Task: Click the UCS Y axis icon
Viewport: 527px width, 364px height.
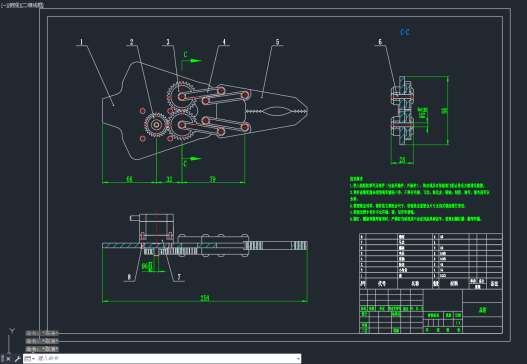Action: 12,331
